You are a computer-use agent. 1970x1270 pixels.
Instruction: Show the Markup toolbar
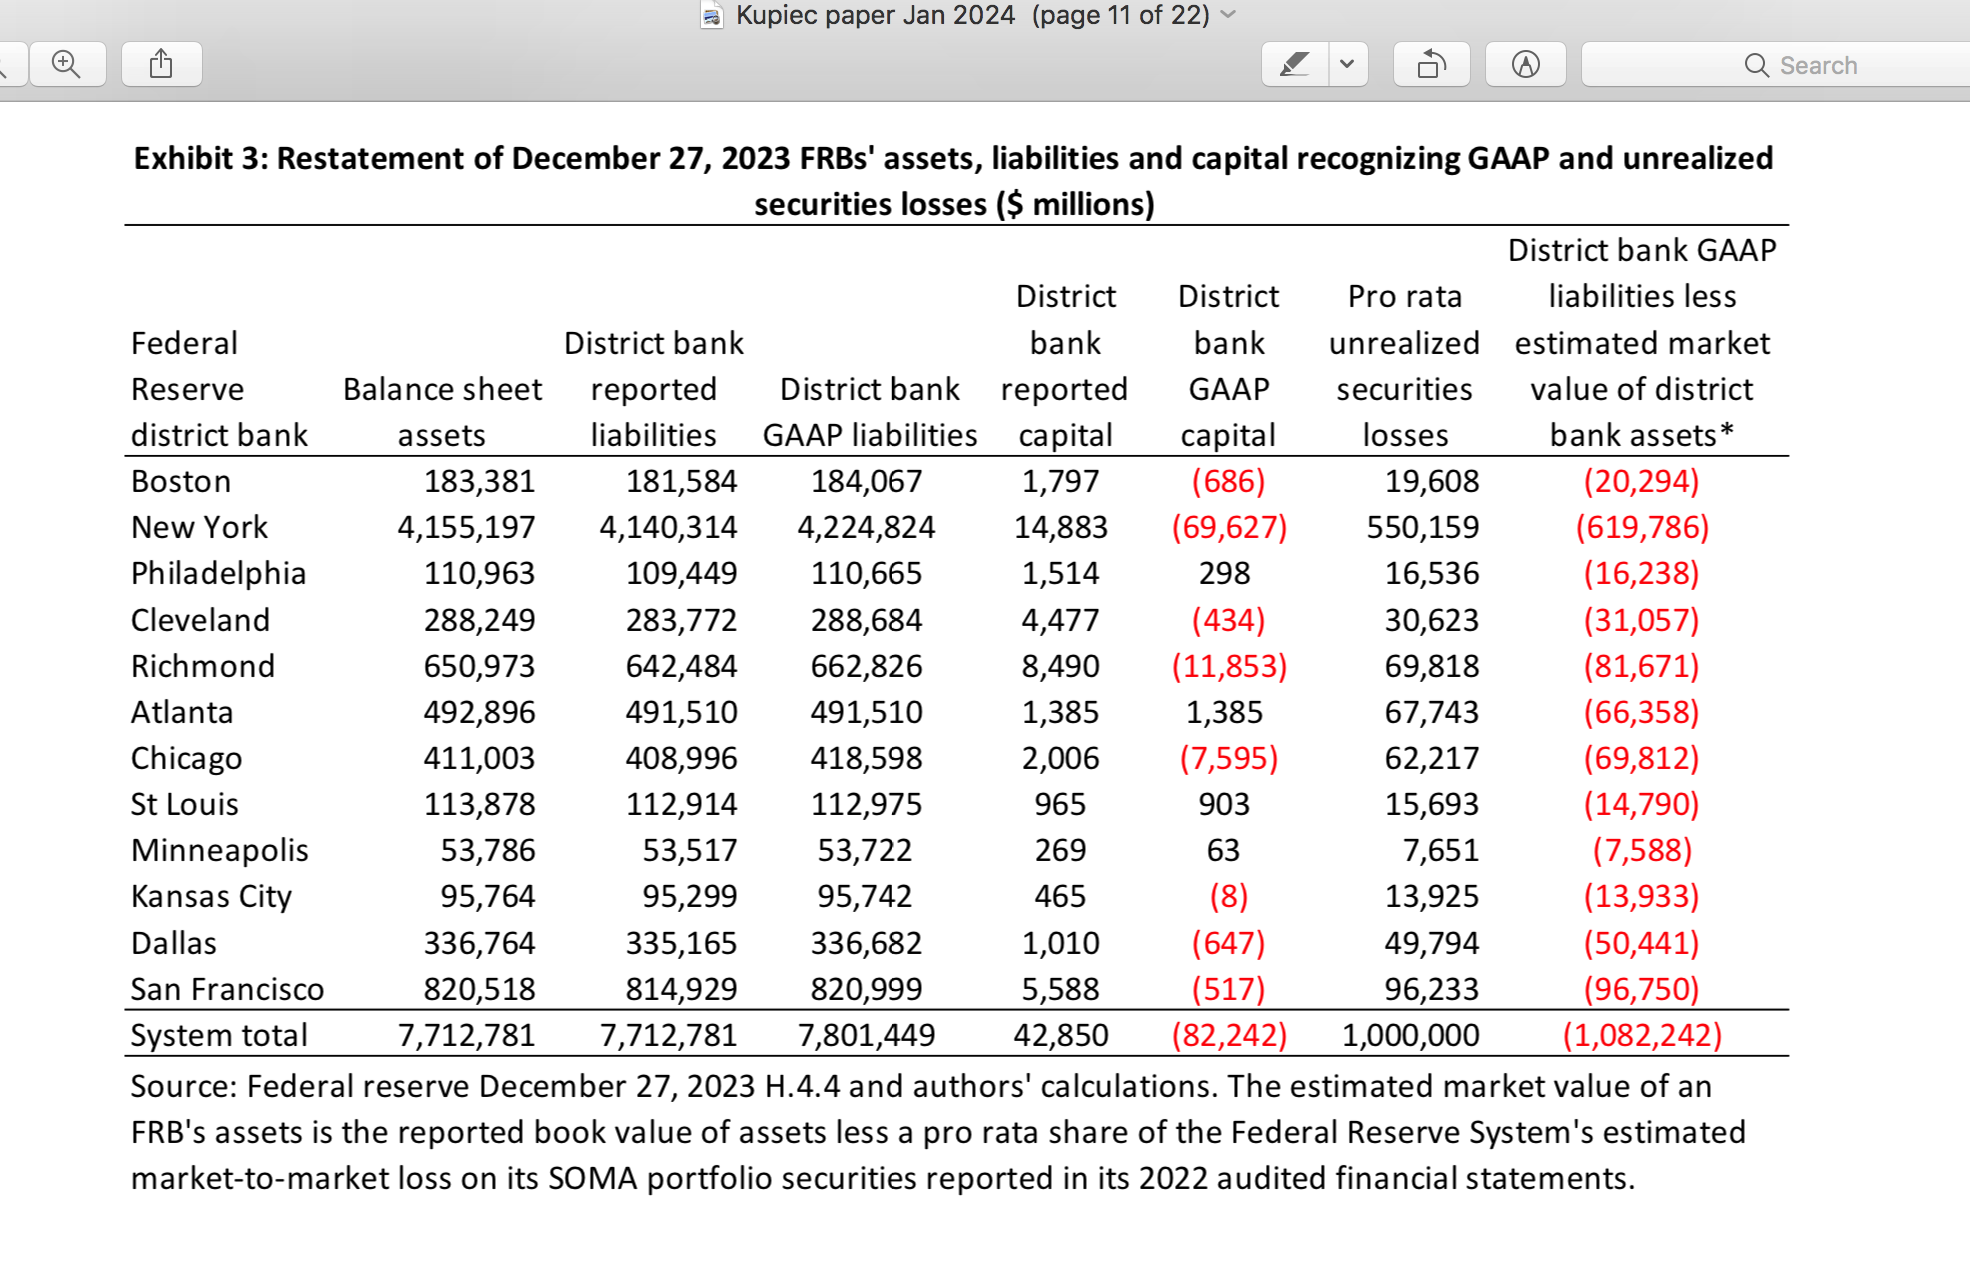click(x=1526, y=65)
